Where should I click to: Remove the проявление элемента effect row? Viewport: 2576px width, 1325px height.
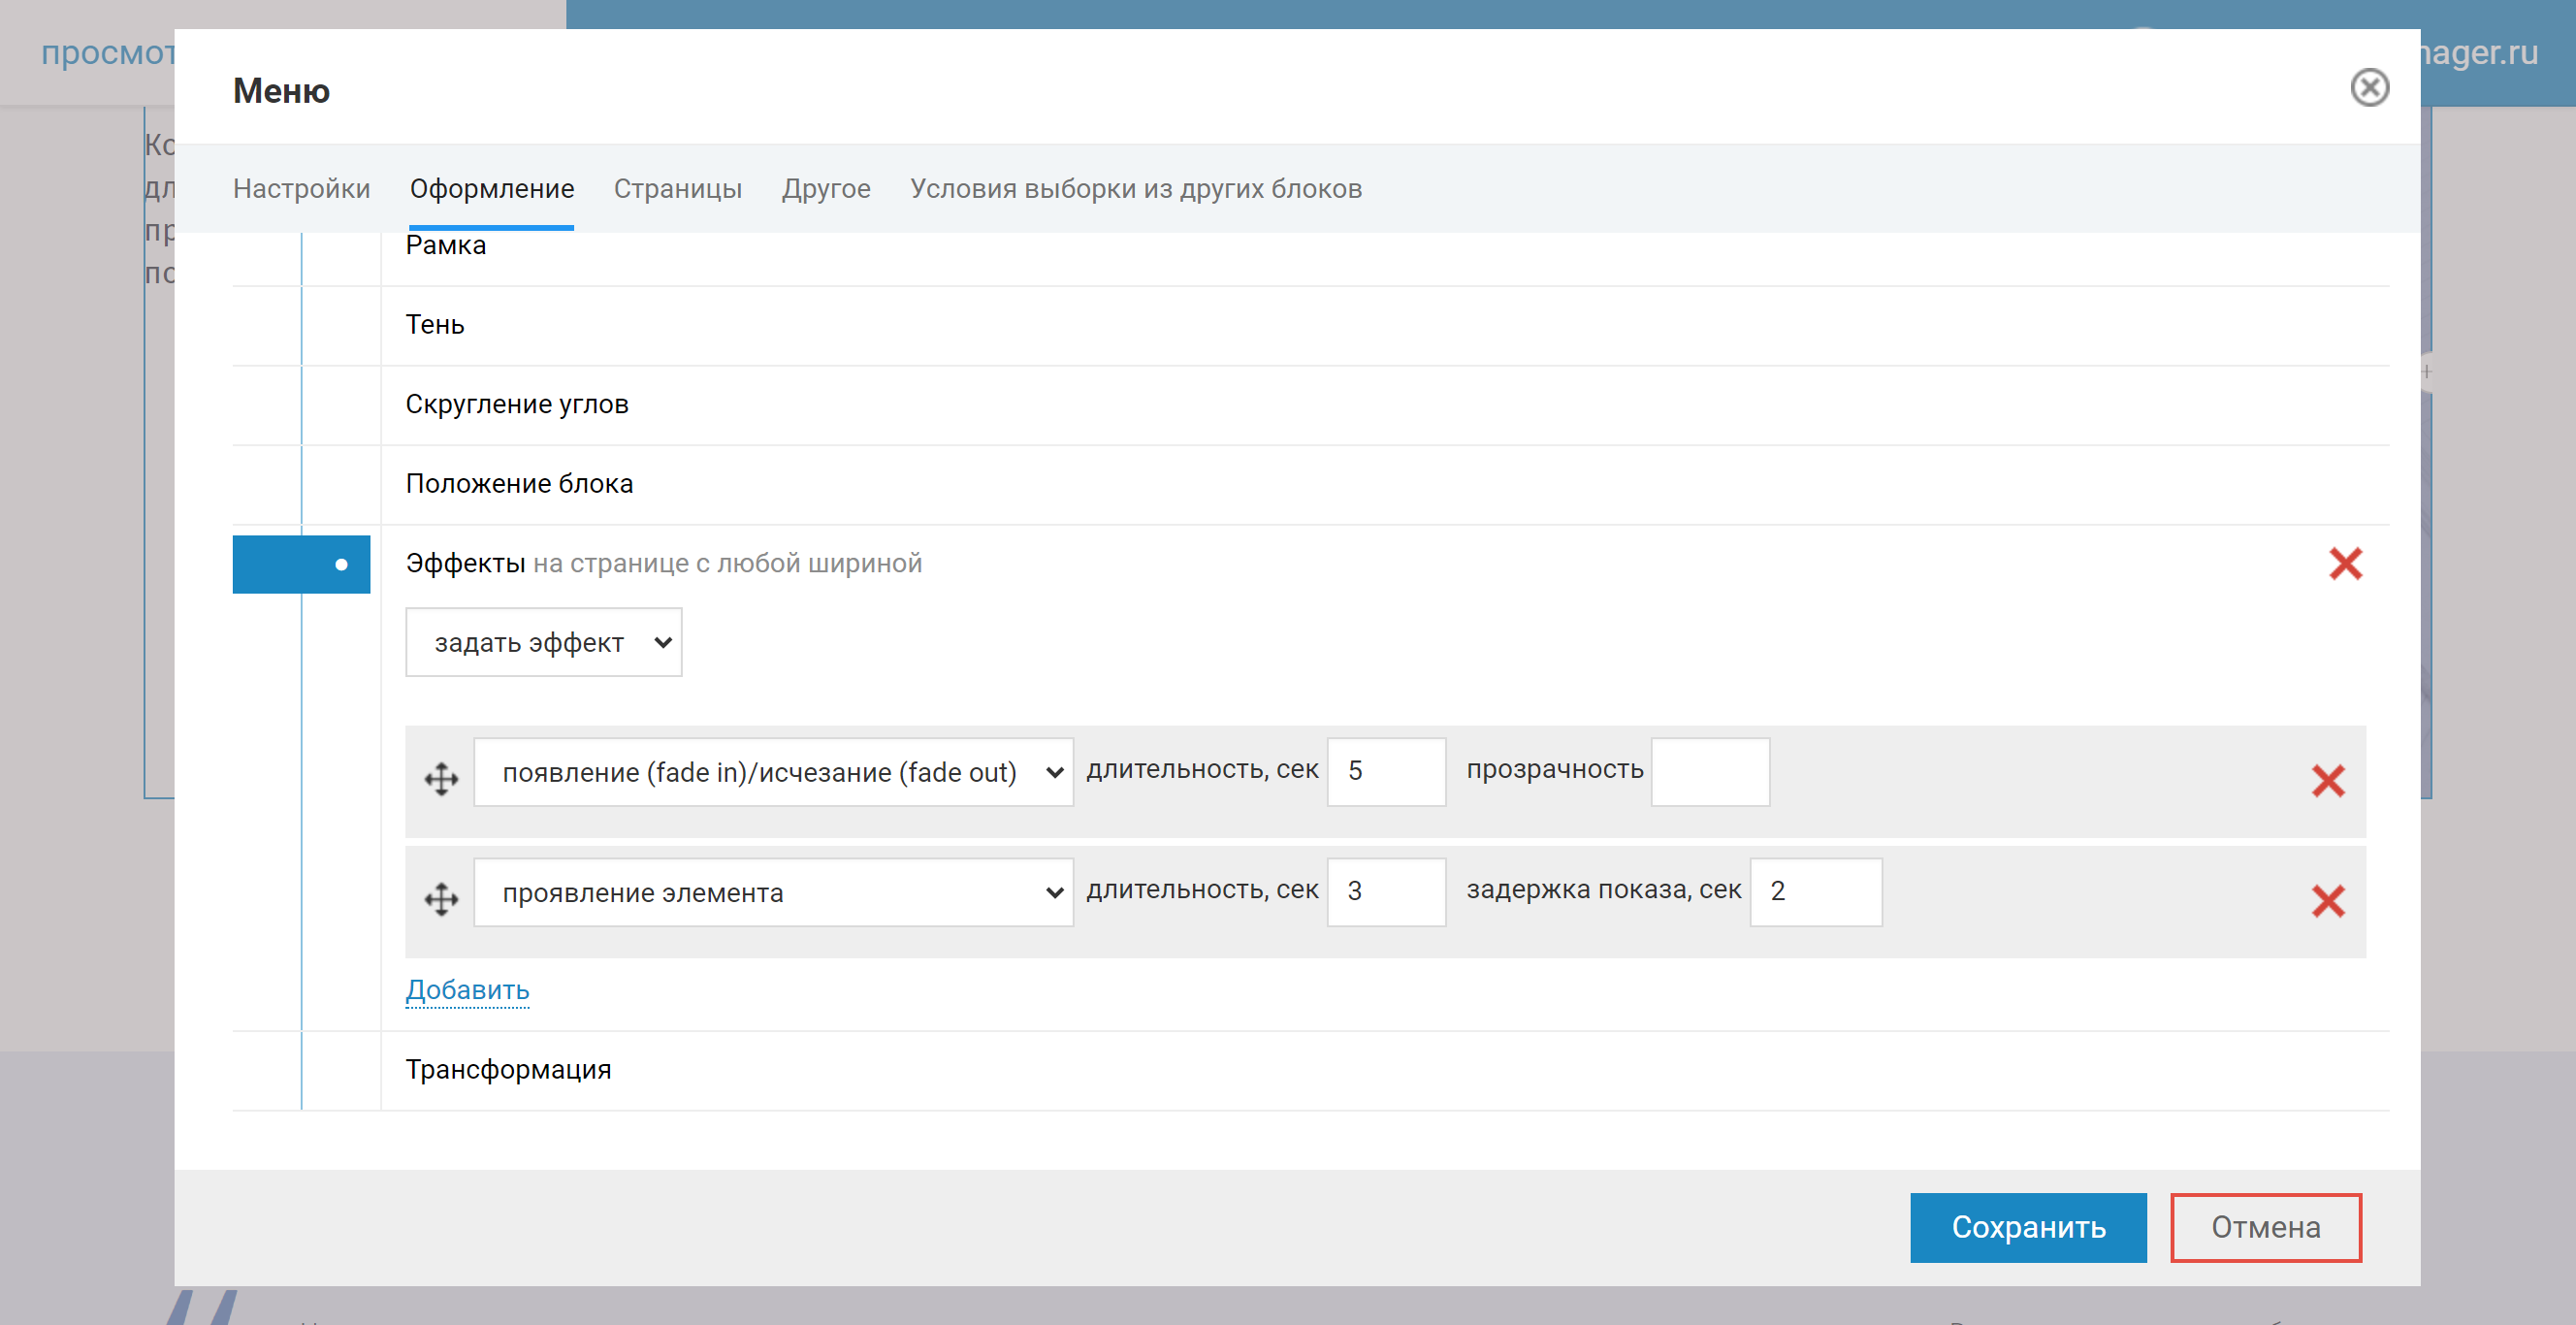pos(2327,901)
